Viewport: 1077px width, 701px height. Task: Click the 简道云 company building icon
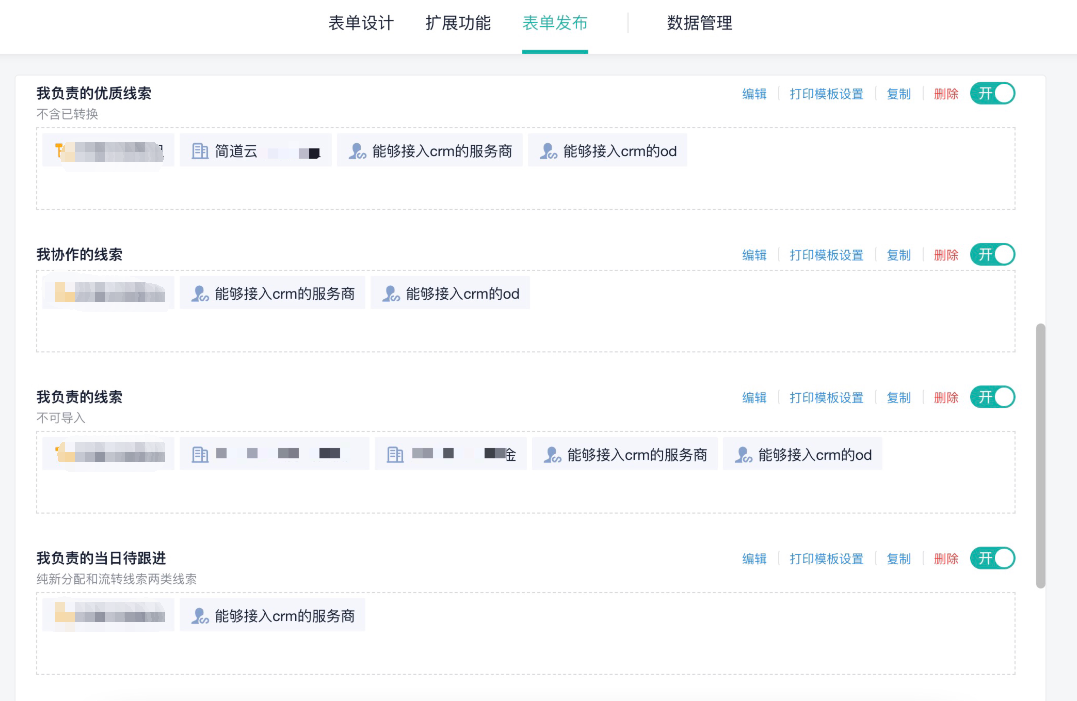200,151
